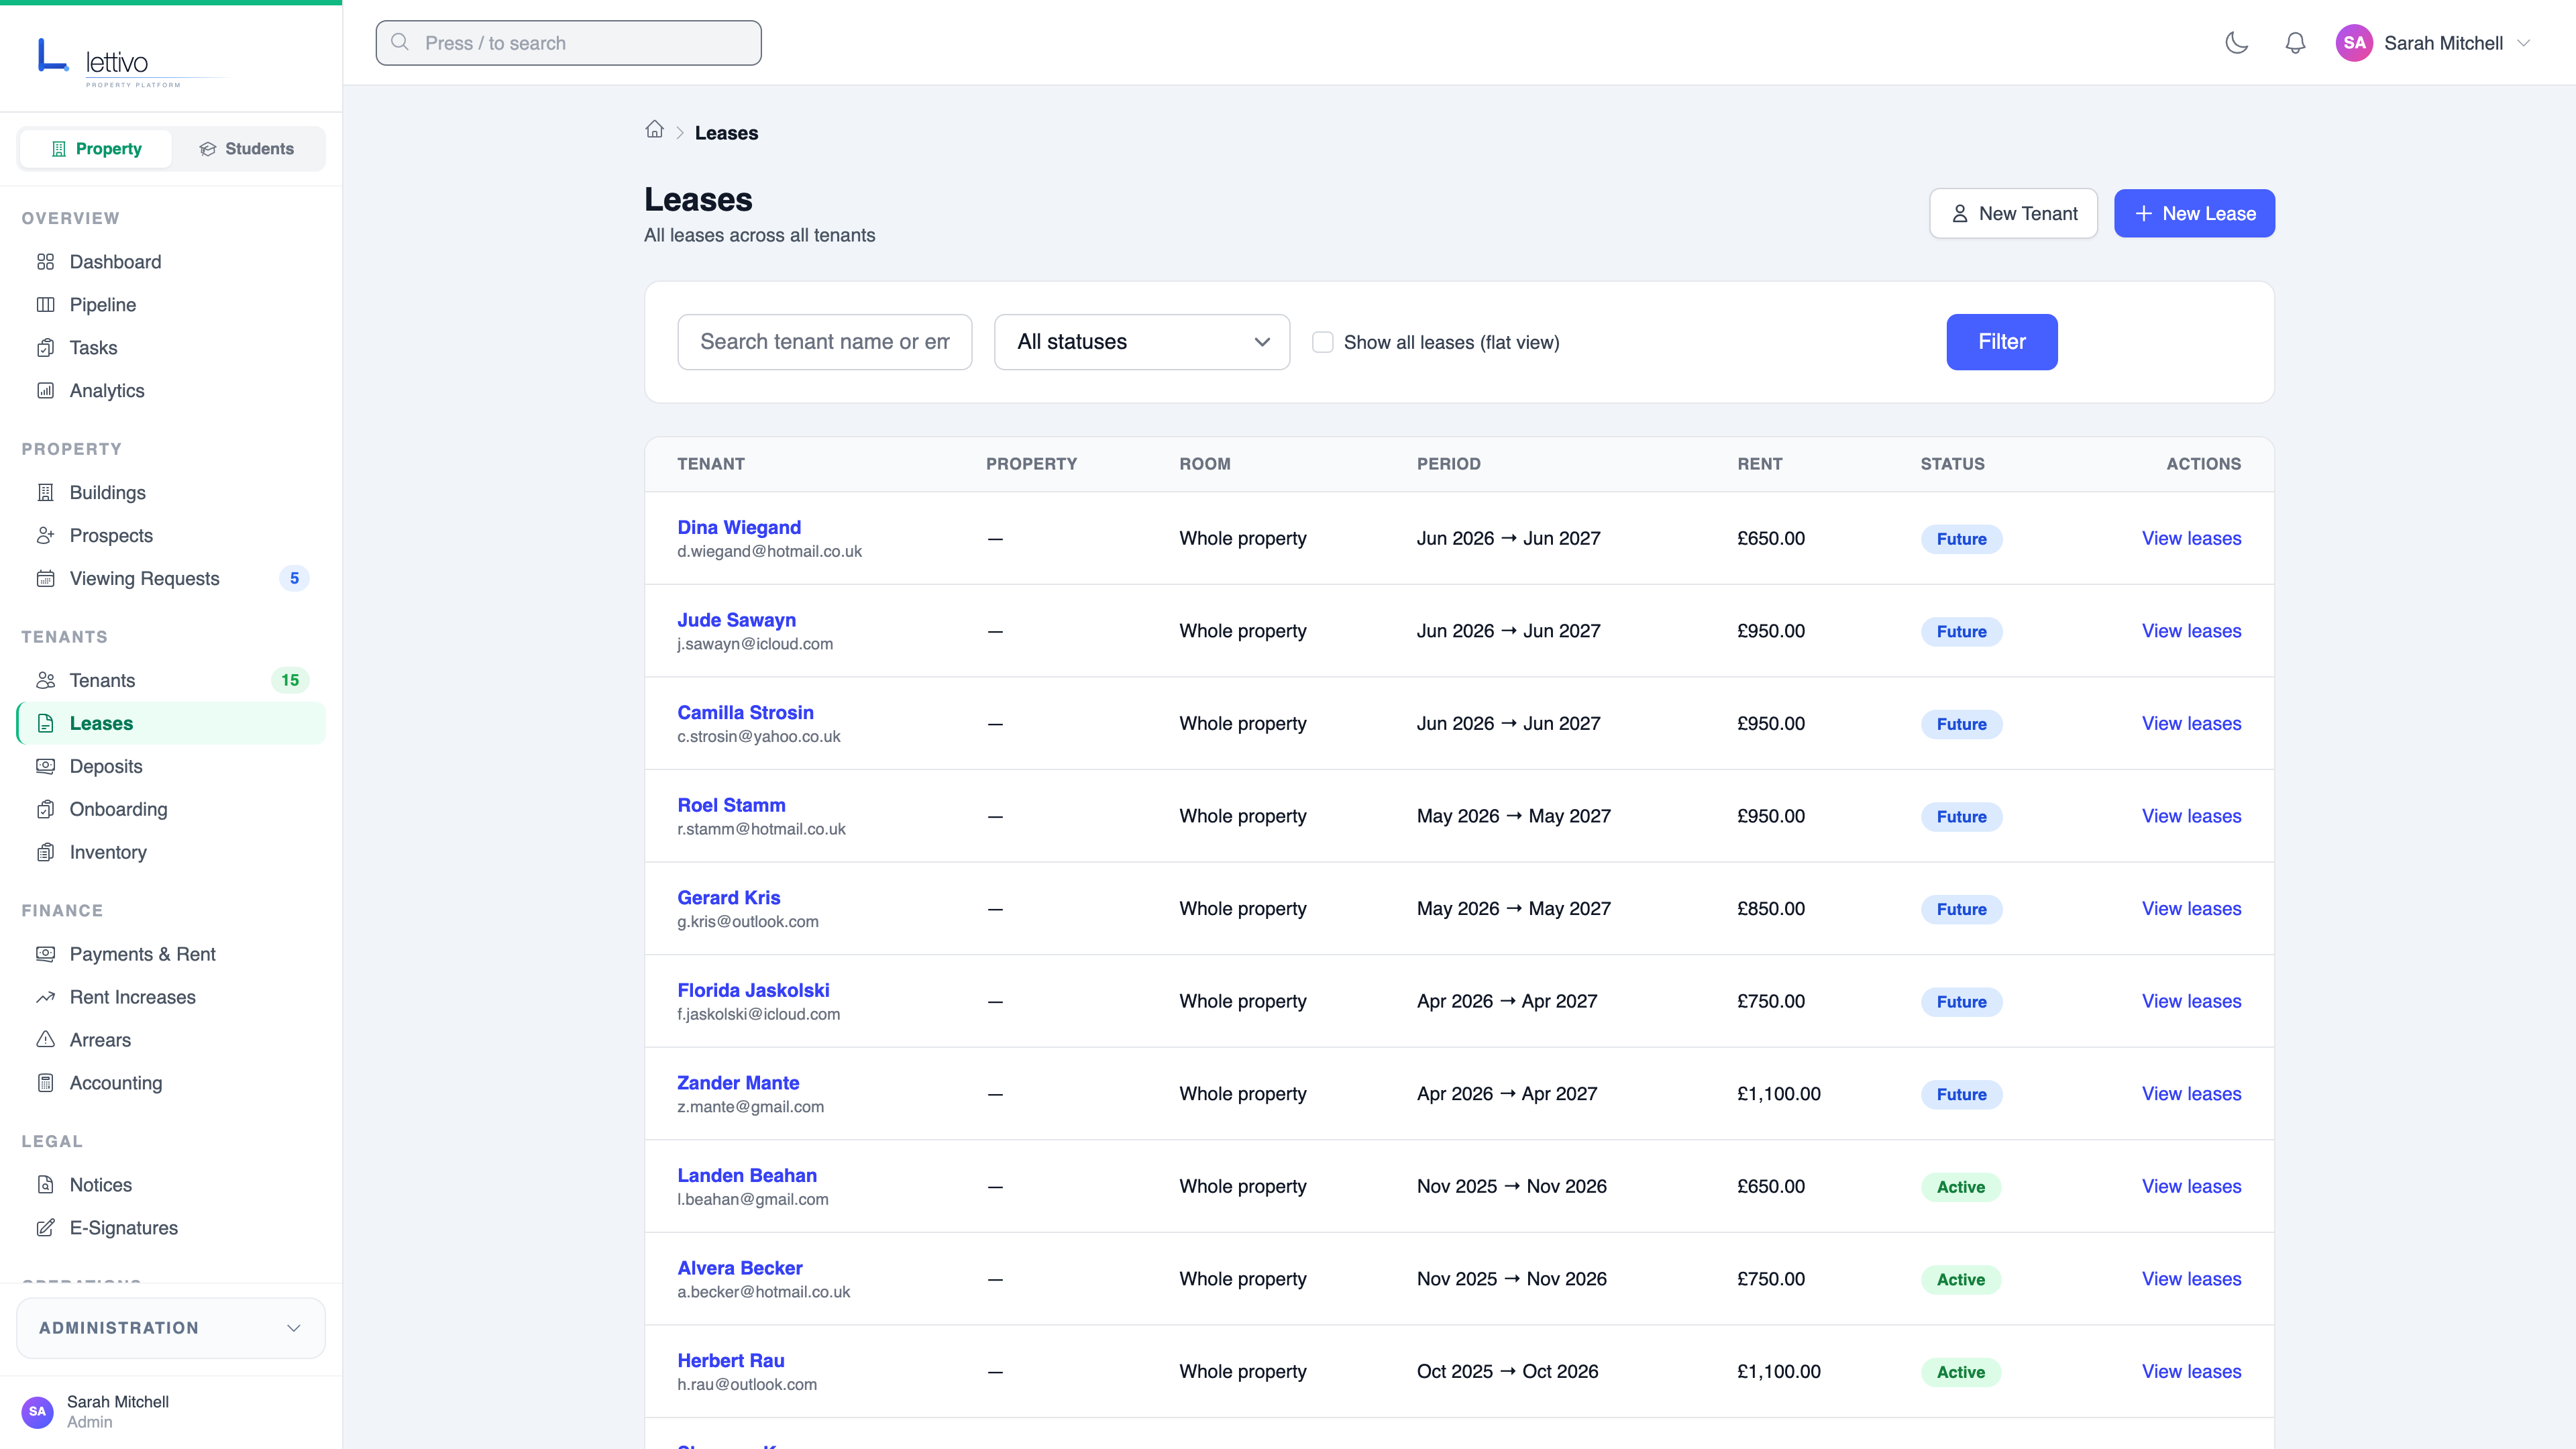Select the Prospects person-add icon
The height and width of the screenshot is (1449, 2576).
tap(46, 535)
